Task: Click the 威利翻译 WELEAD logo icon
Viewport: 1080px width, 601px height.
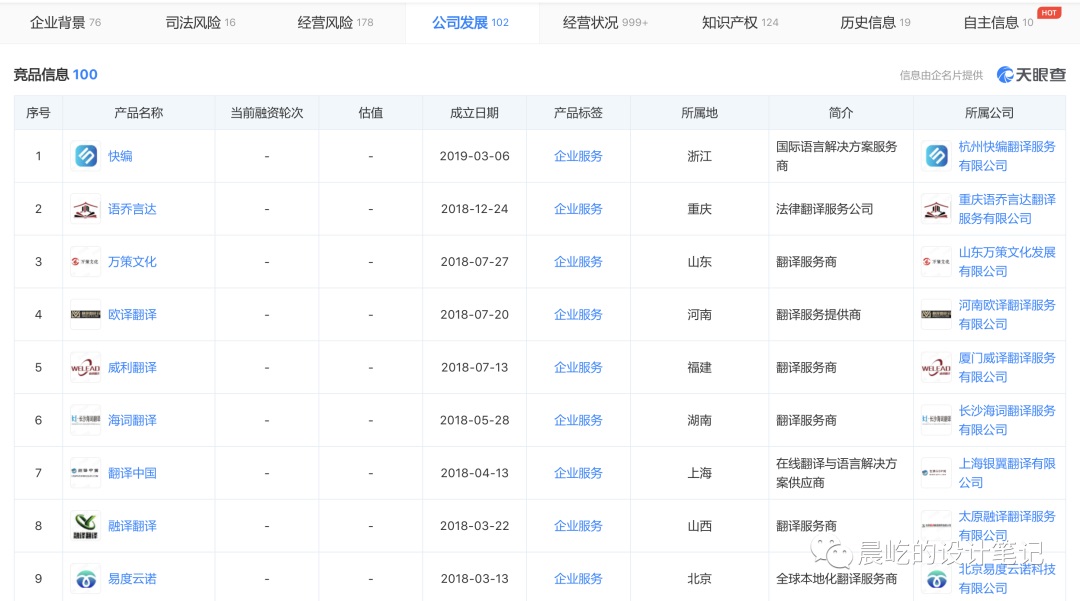Action: 86,367
